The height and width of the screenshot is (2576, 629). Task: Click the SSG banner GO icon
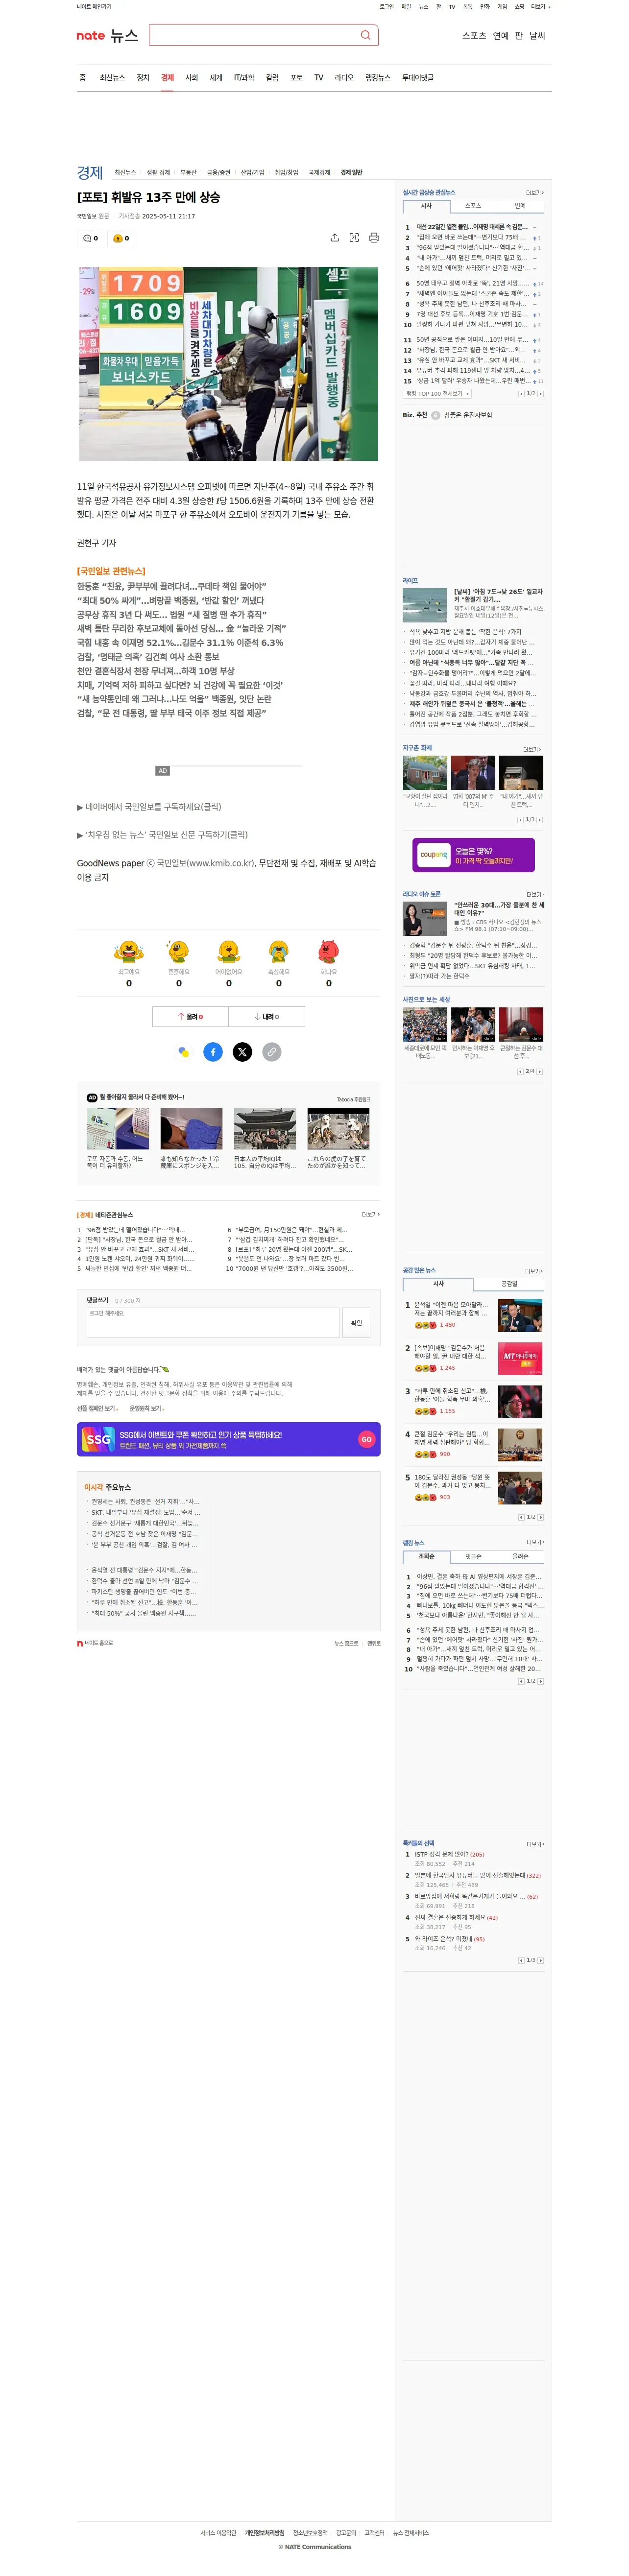(x=366, y=1439)
